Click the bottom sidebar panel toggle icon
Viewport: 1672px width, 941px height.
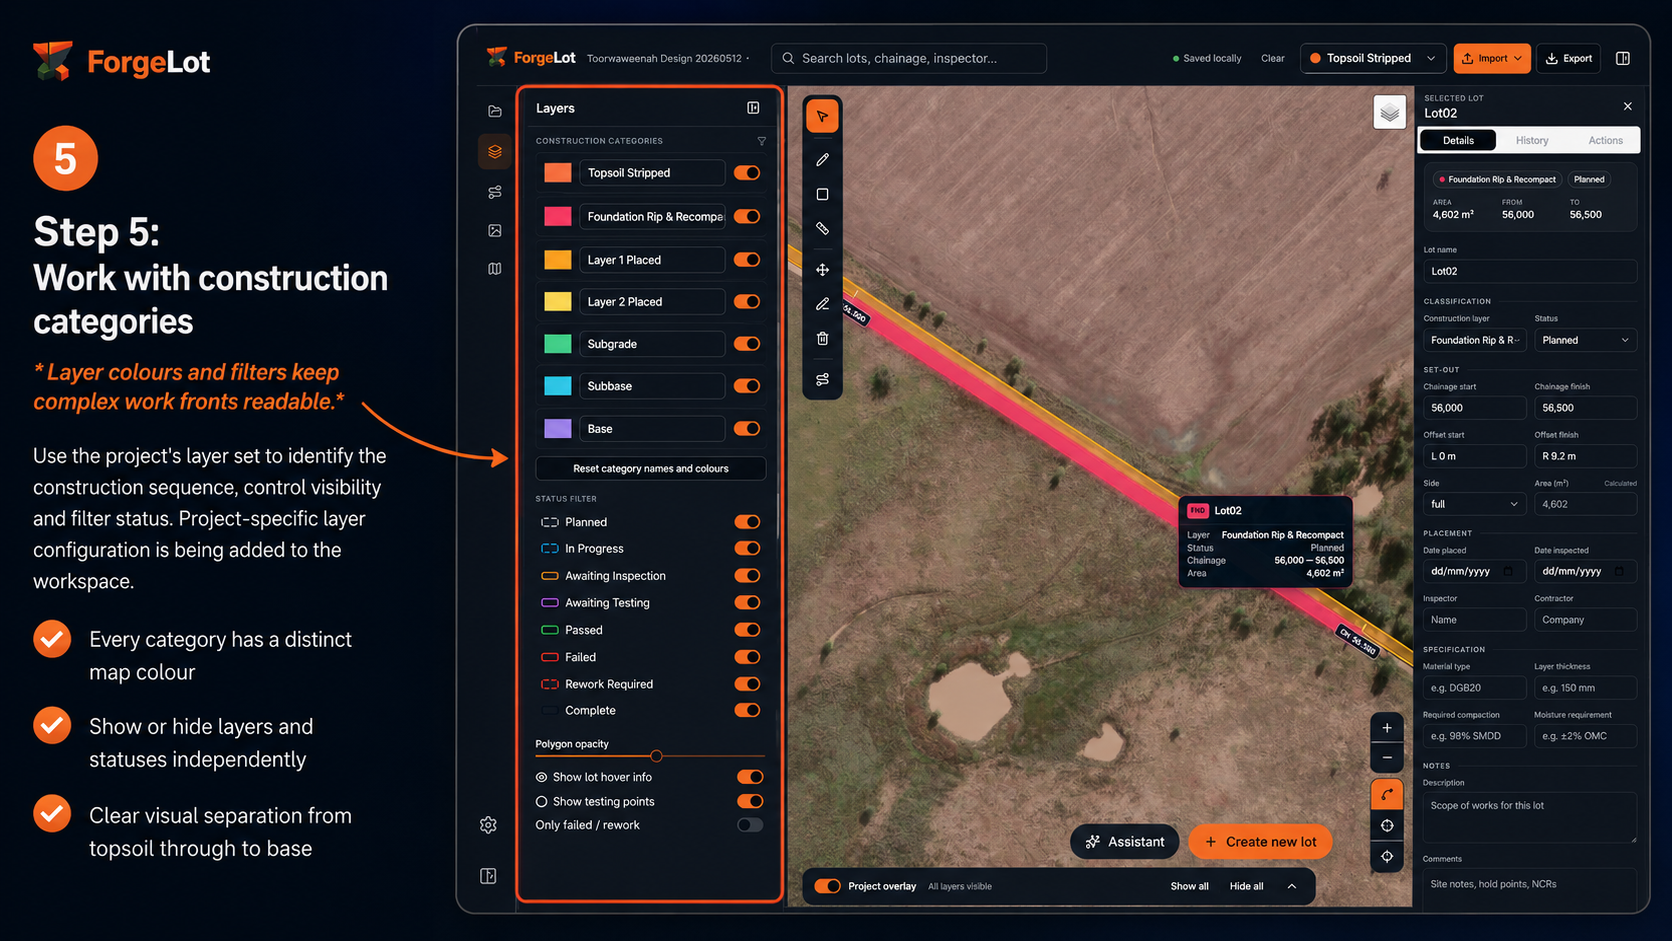488,876
